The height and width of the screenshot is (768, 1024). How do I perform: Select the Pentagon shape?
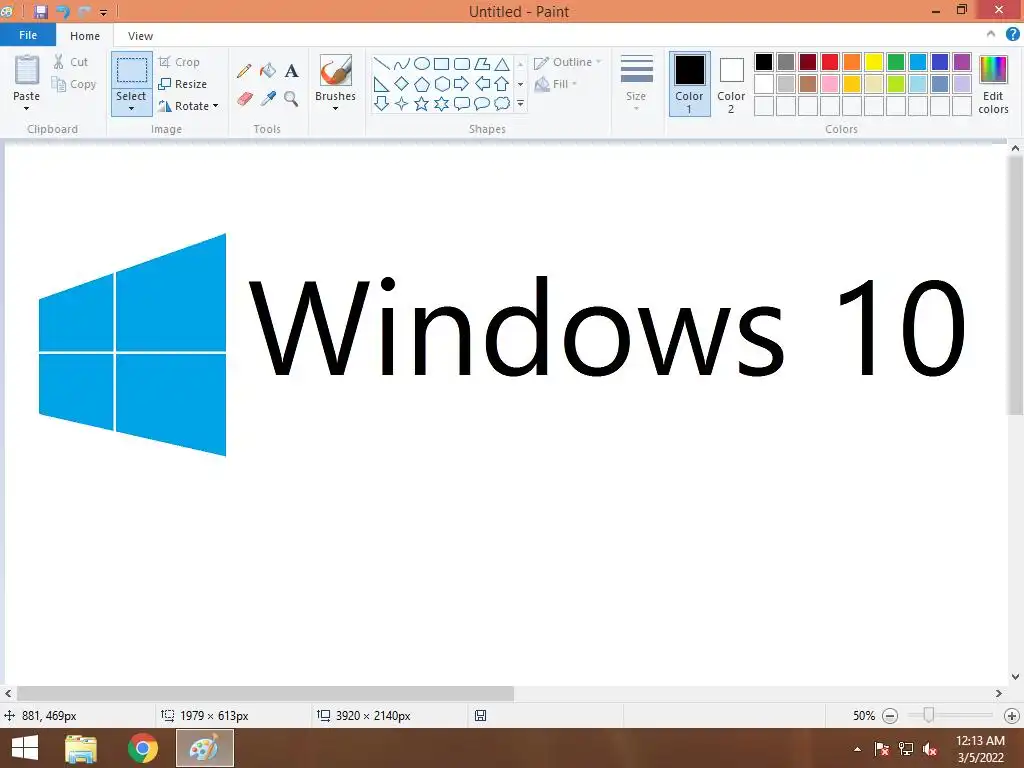[422, 84]
